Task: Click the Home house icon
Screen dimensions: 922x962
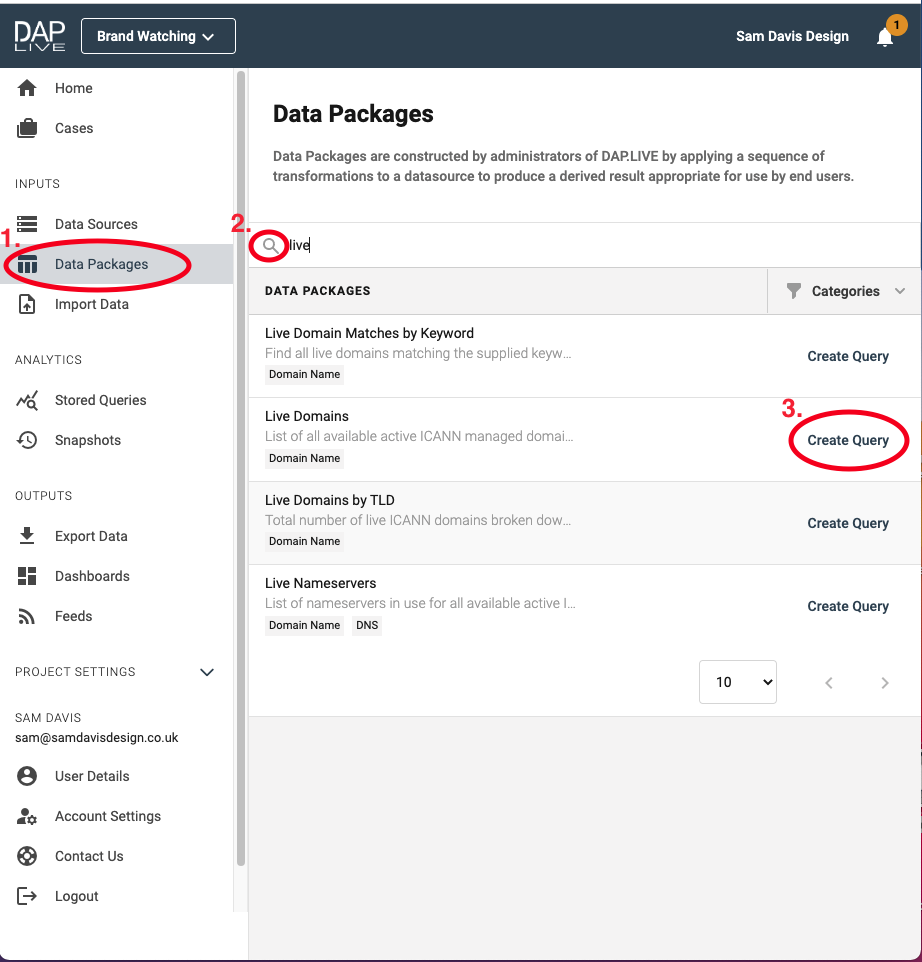Action: pyautogui.click(x=27, y=88)
